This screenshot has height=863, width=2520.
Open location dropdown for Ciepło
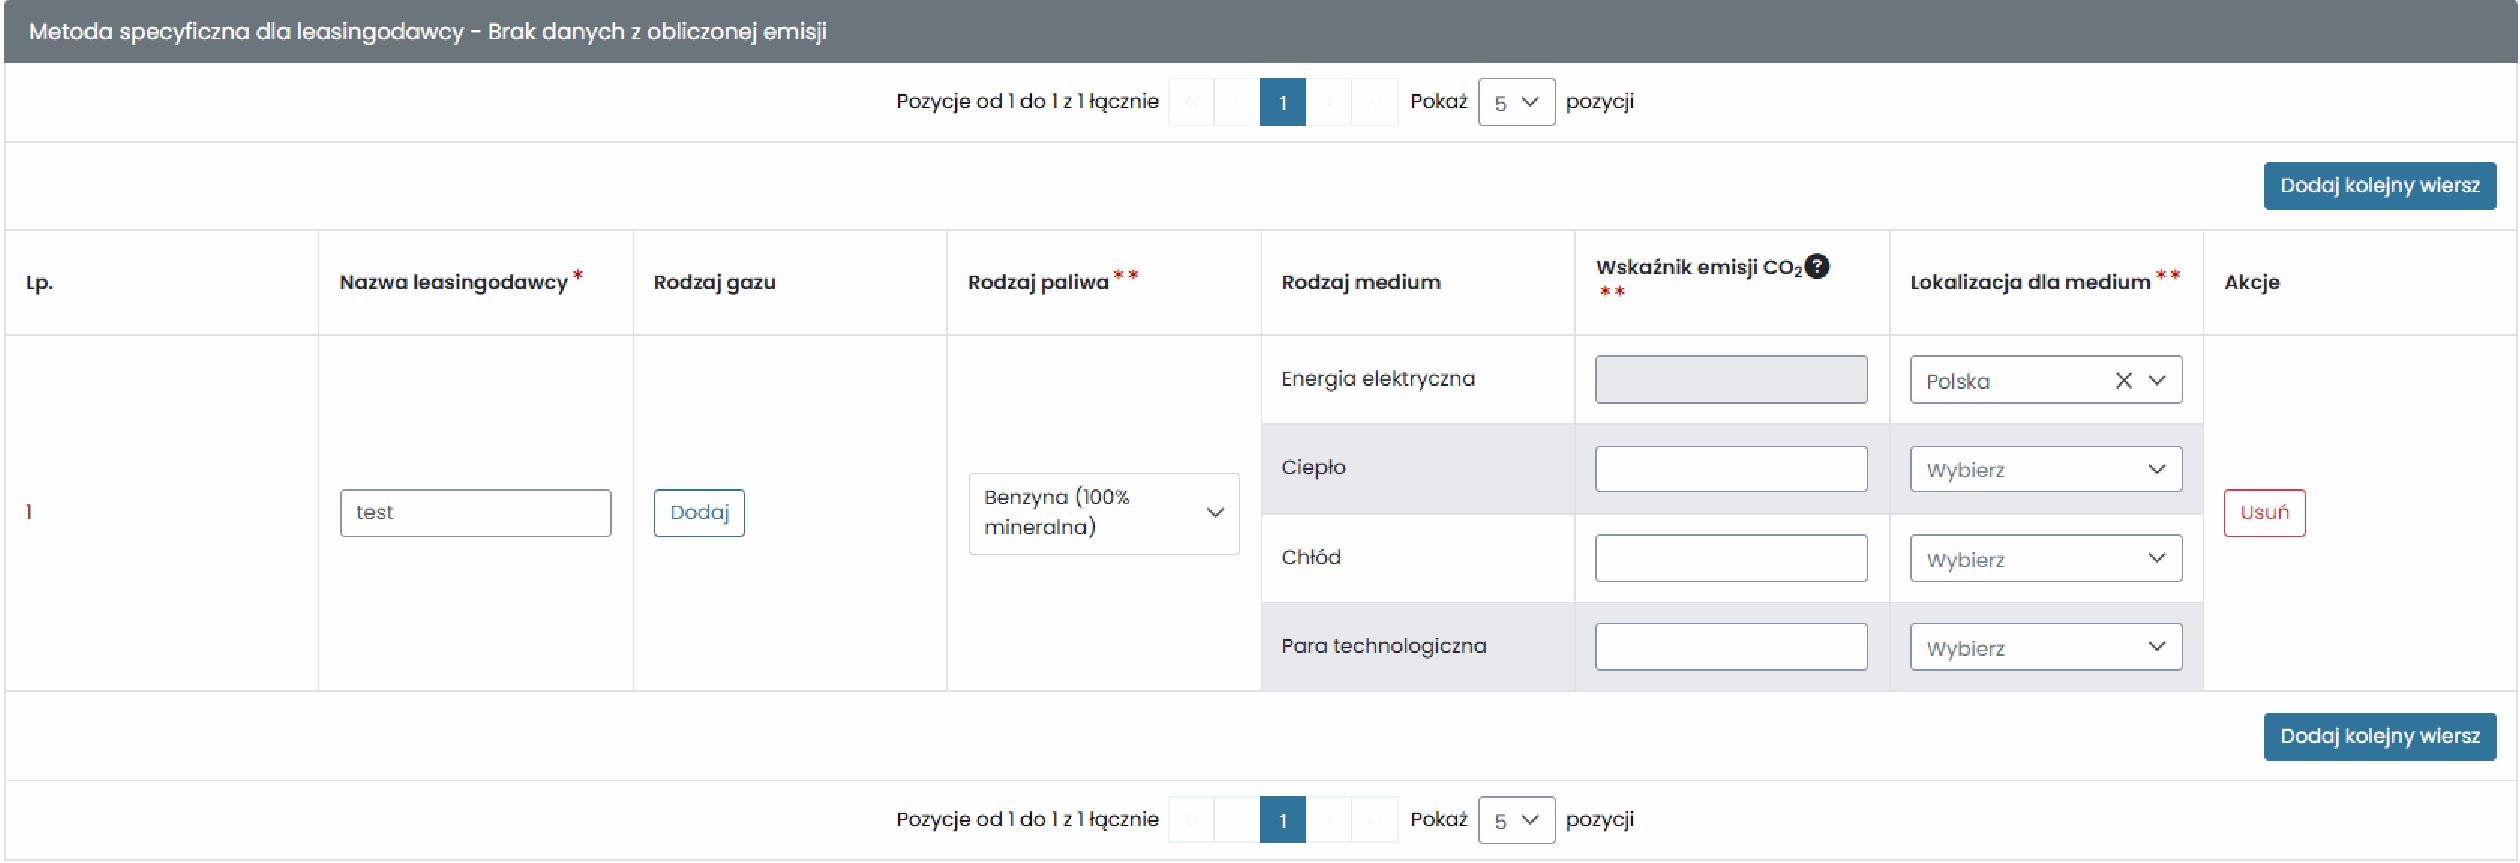click(x=2046, y=469)
